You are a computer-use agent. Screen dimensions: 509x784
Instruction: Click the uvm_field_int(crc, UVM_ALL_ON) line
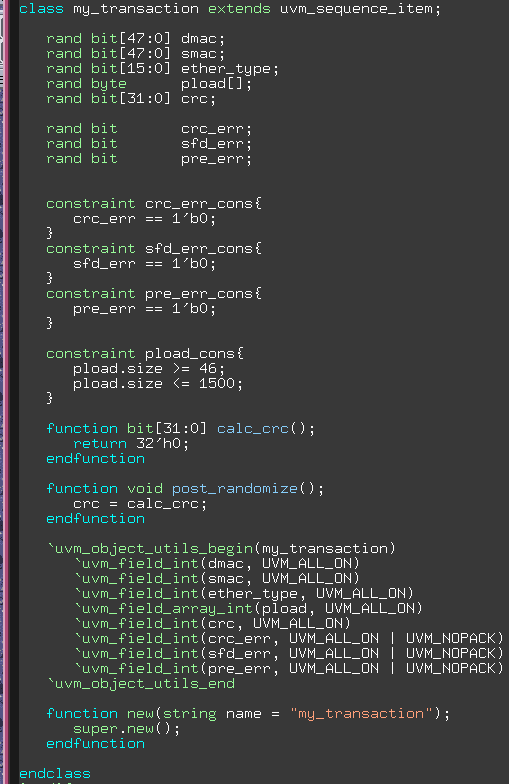[x=212, y=624]
